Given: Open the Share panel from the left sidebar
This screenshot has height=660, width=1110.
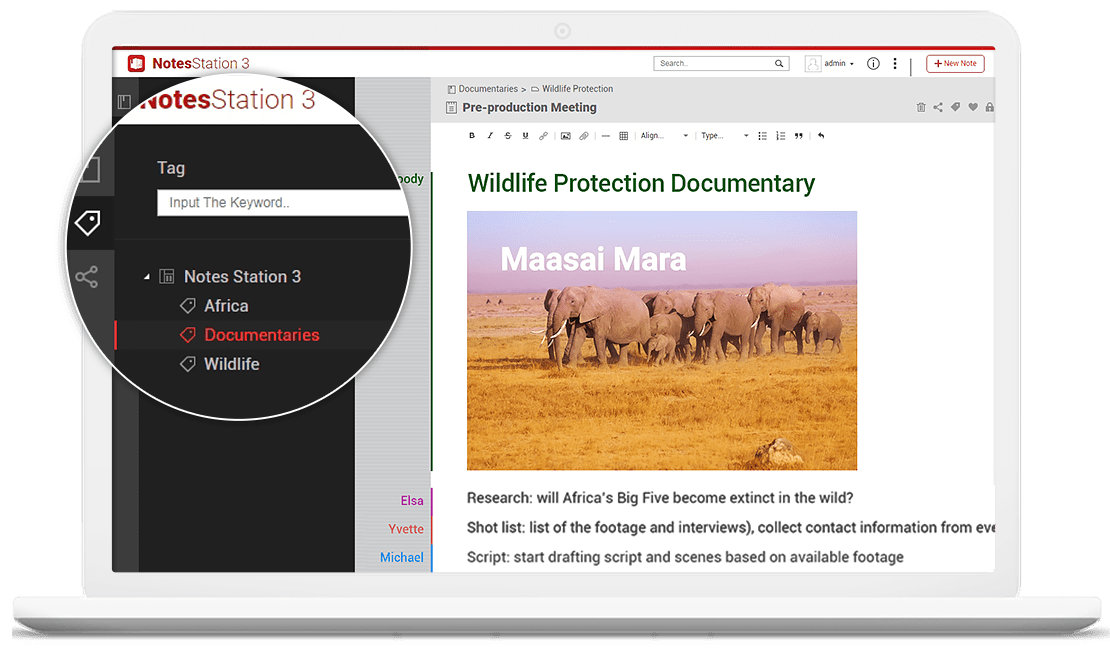Looking at the screenshot, I should click(x=89, y=276).
